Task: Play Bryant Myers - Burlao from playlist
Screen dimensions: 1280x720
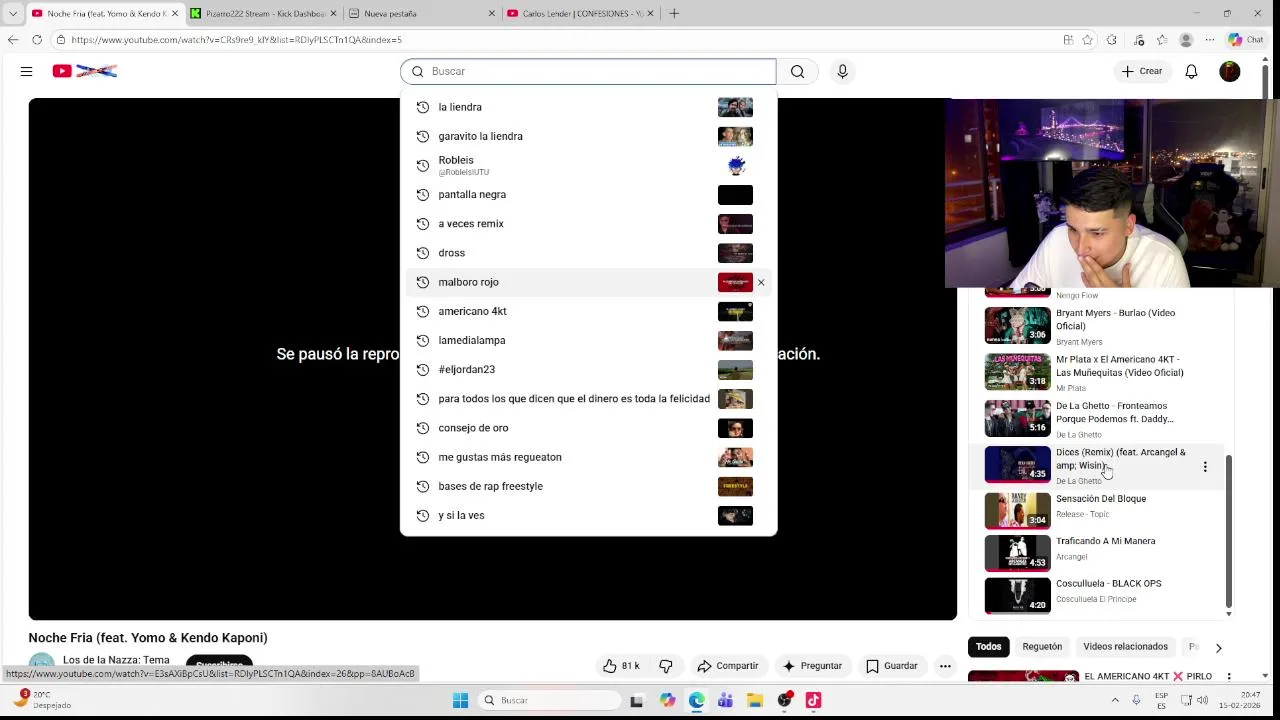Action: pyautogui.click(x=1095, y=326)
